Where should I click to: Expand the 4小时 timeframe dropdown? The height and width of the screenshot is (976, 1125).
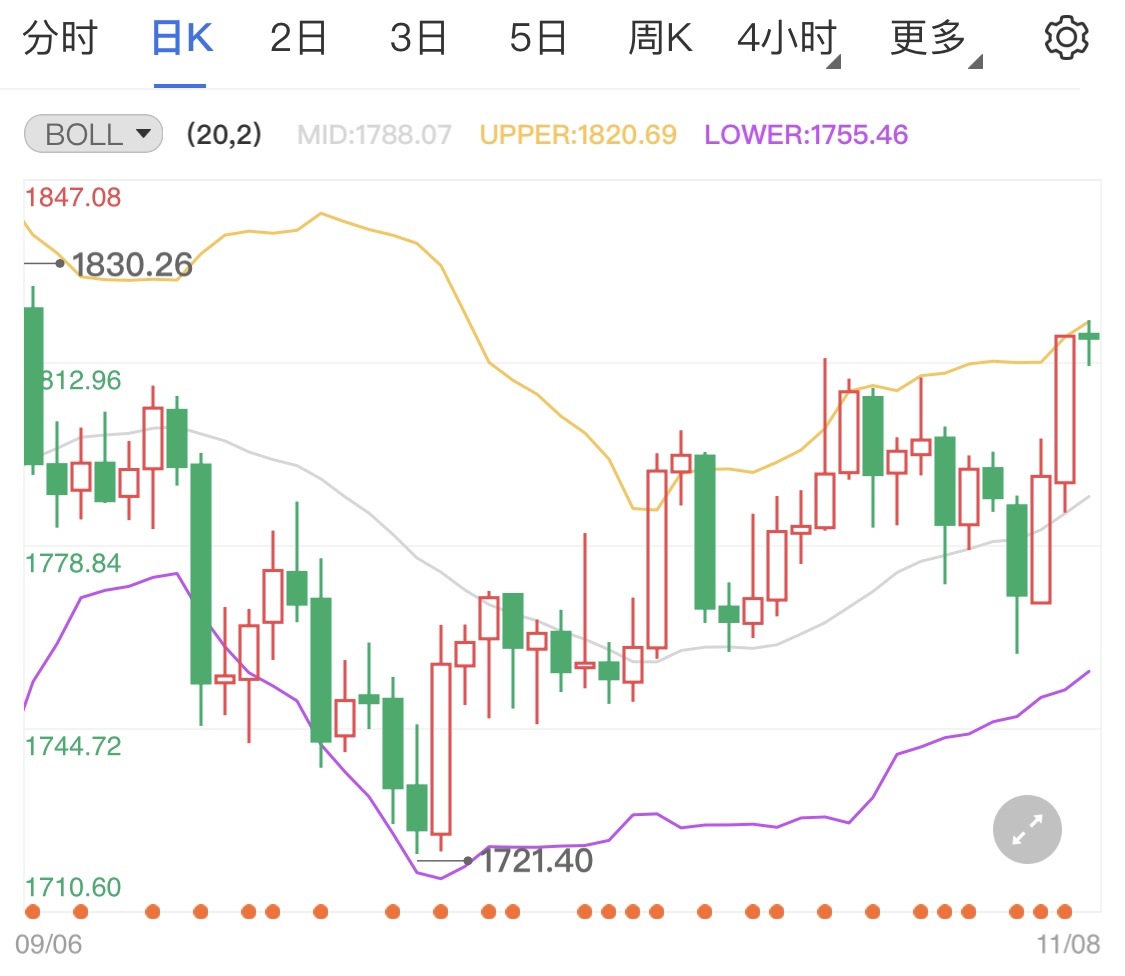pos(787,39)
